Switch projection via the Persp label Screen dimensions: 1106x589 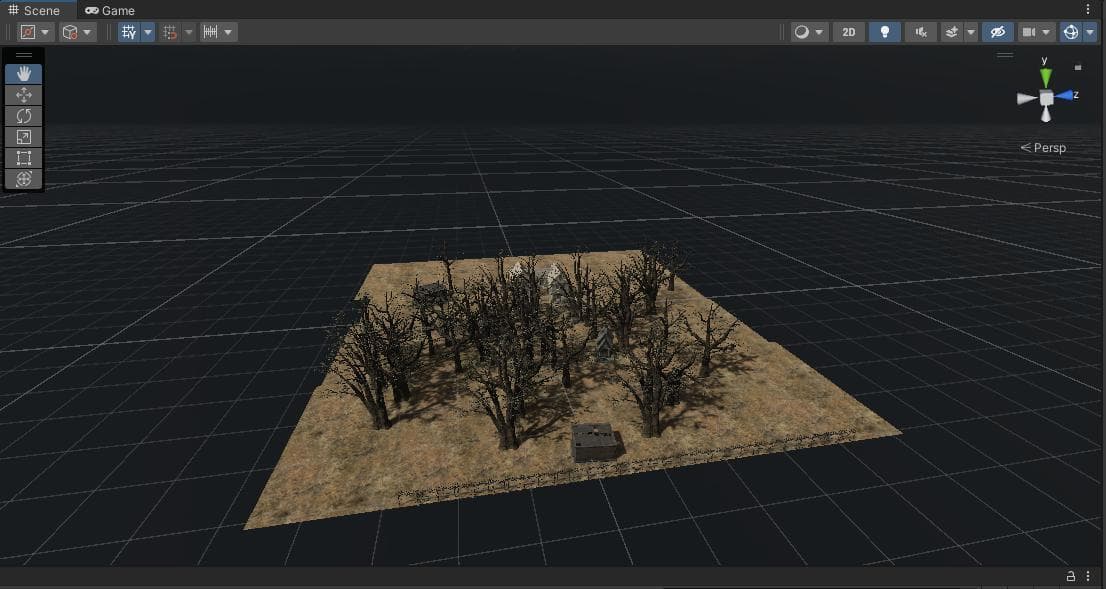(x=1043, y=147)
